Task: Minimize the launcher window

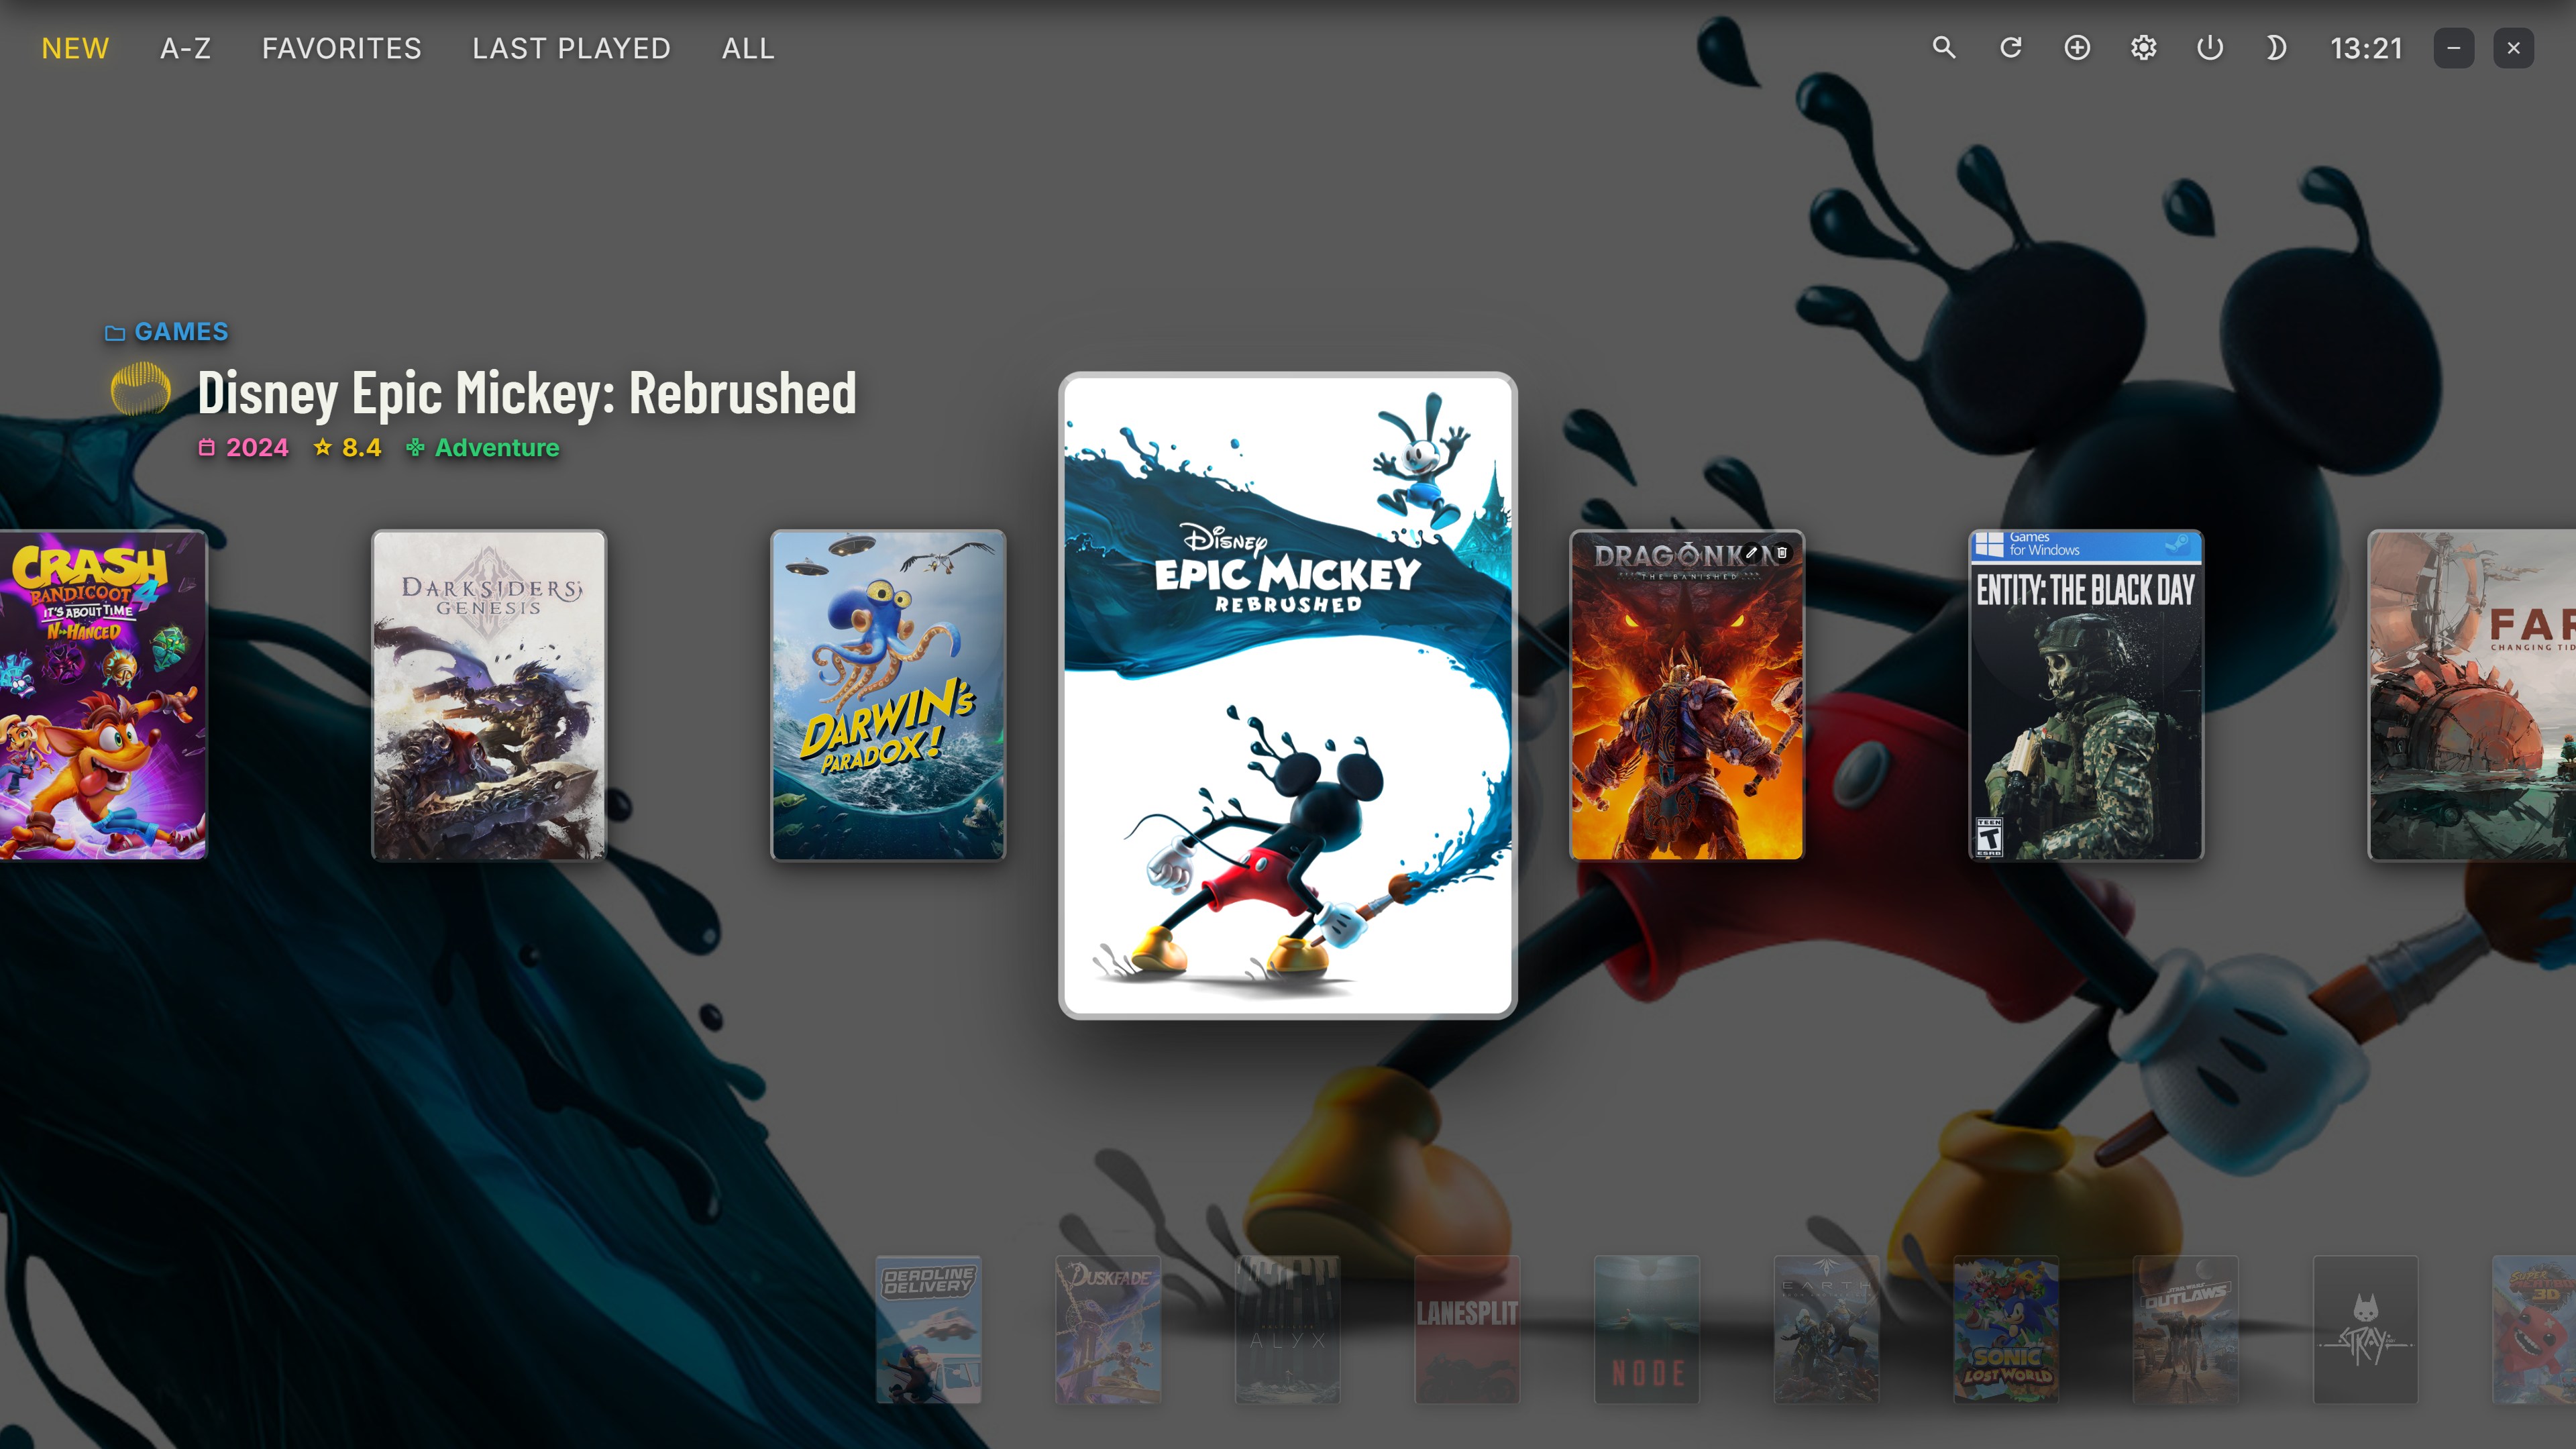Action: click(x=2454, y=48)
